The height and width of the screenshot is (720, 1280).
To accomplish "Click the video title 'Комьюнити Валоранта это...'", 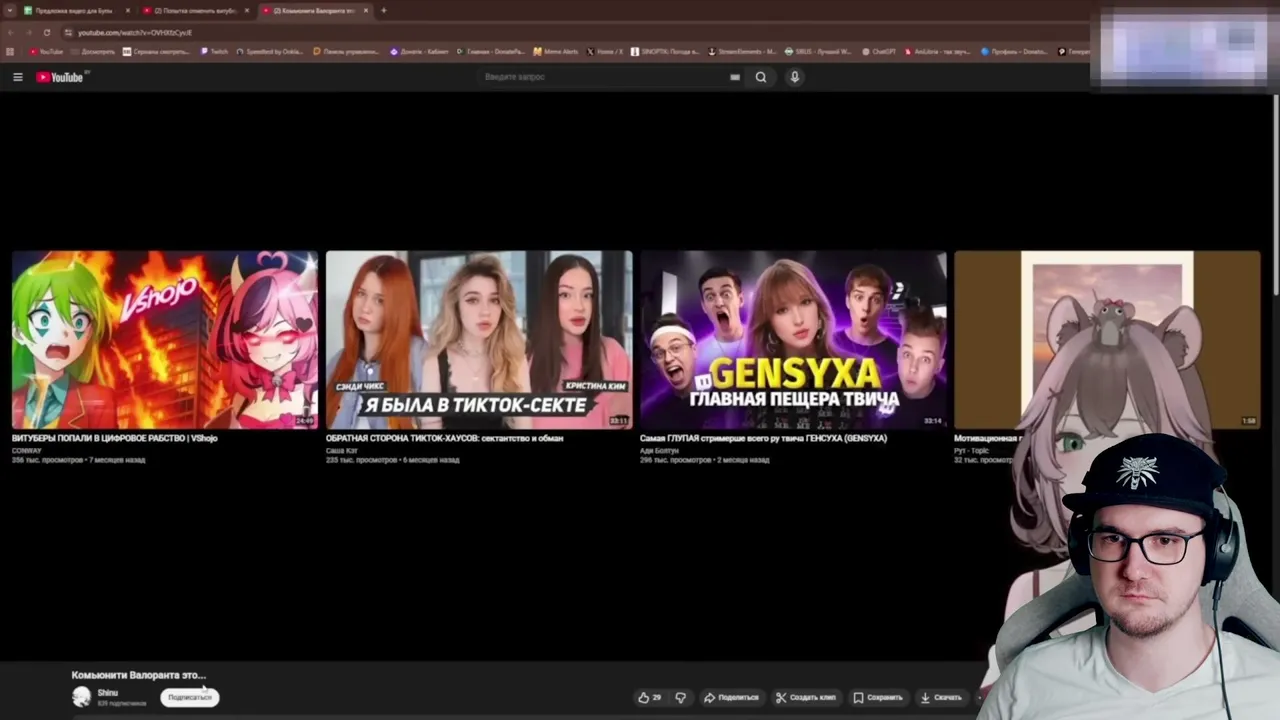I will 138,675.
